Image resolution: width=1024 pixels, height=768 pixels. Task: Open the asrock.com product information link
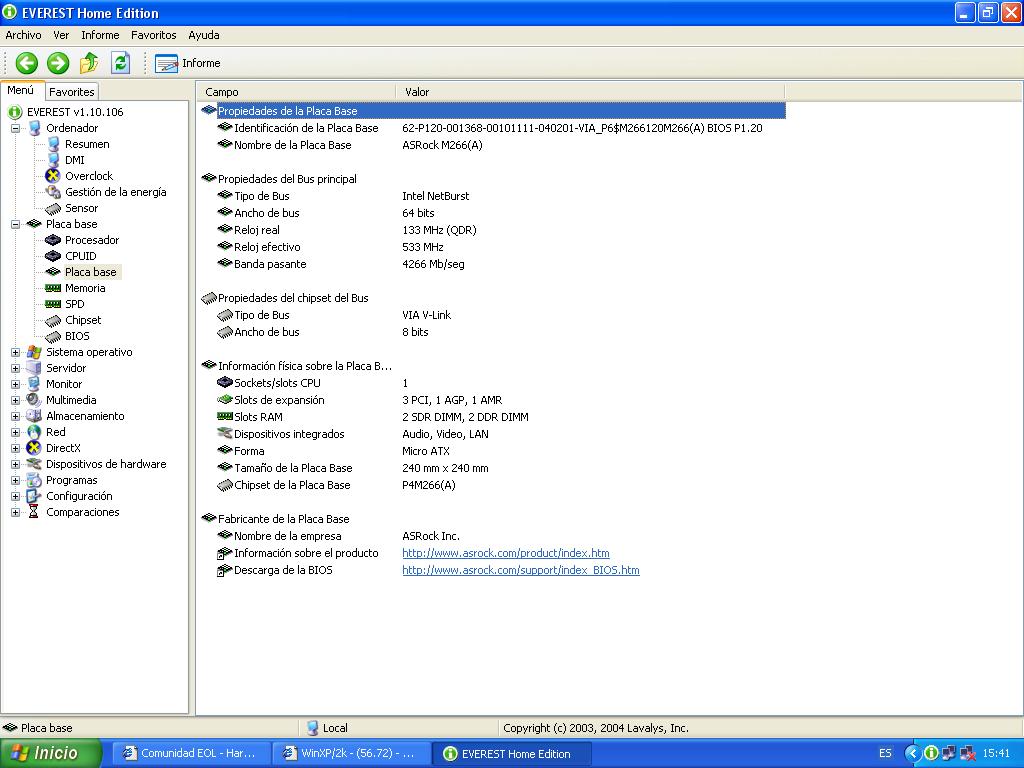(505, 553)
